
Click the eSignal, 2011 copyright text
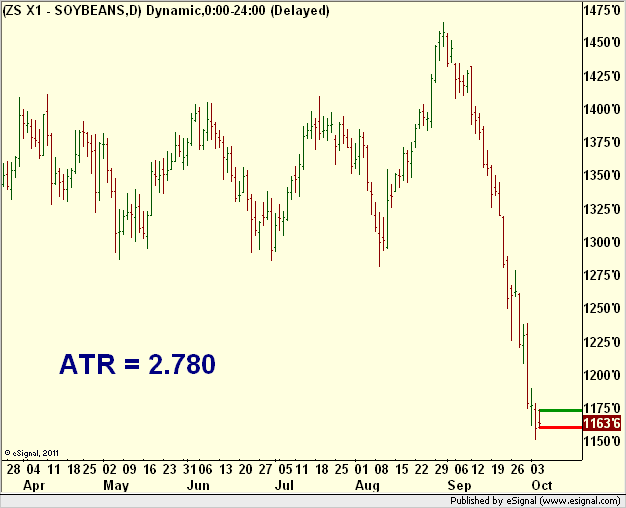(32, 453)
